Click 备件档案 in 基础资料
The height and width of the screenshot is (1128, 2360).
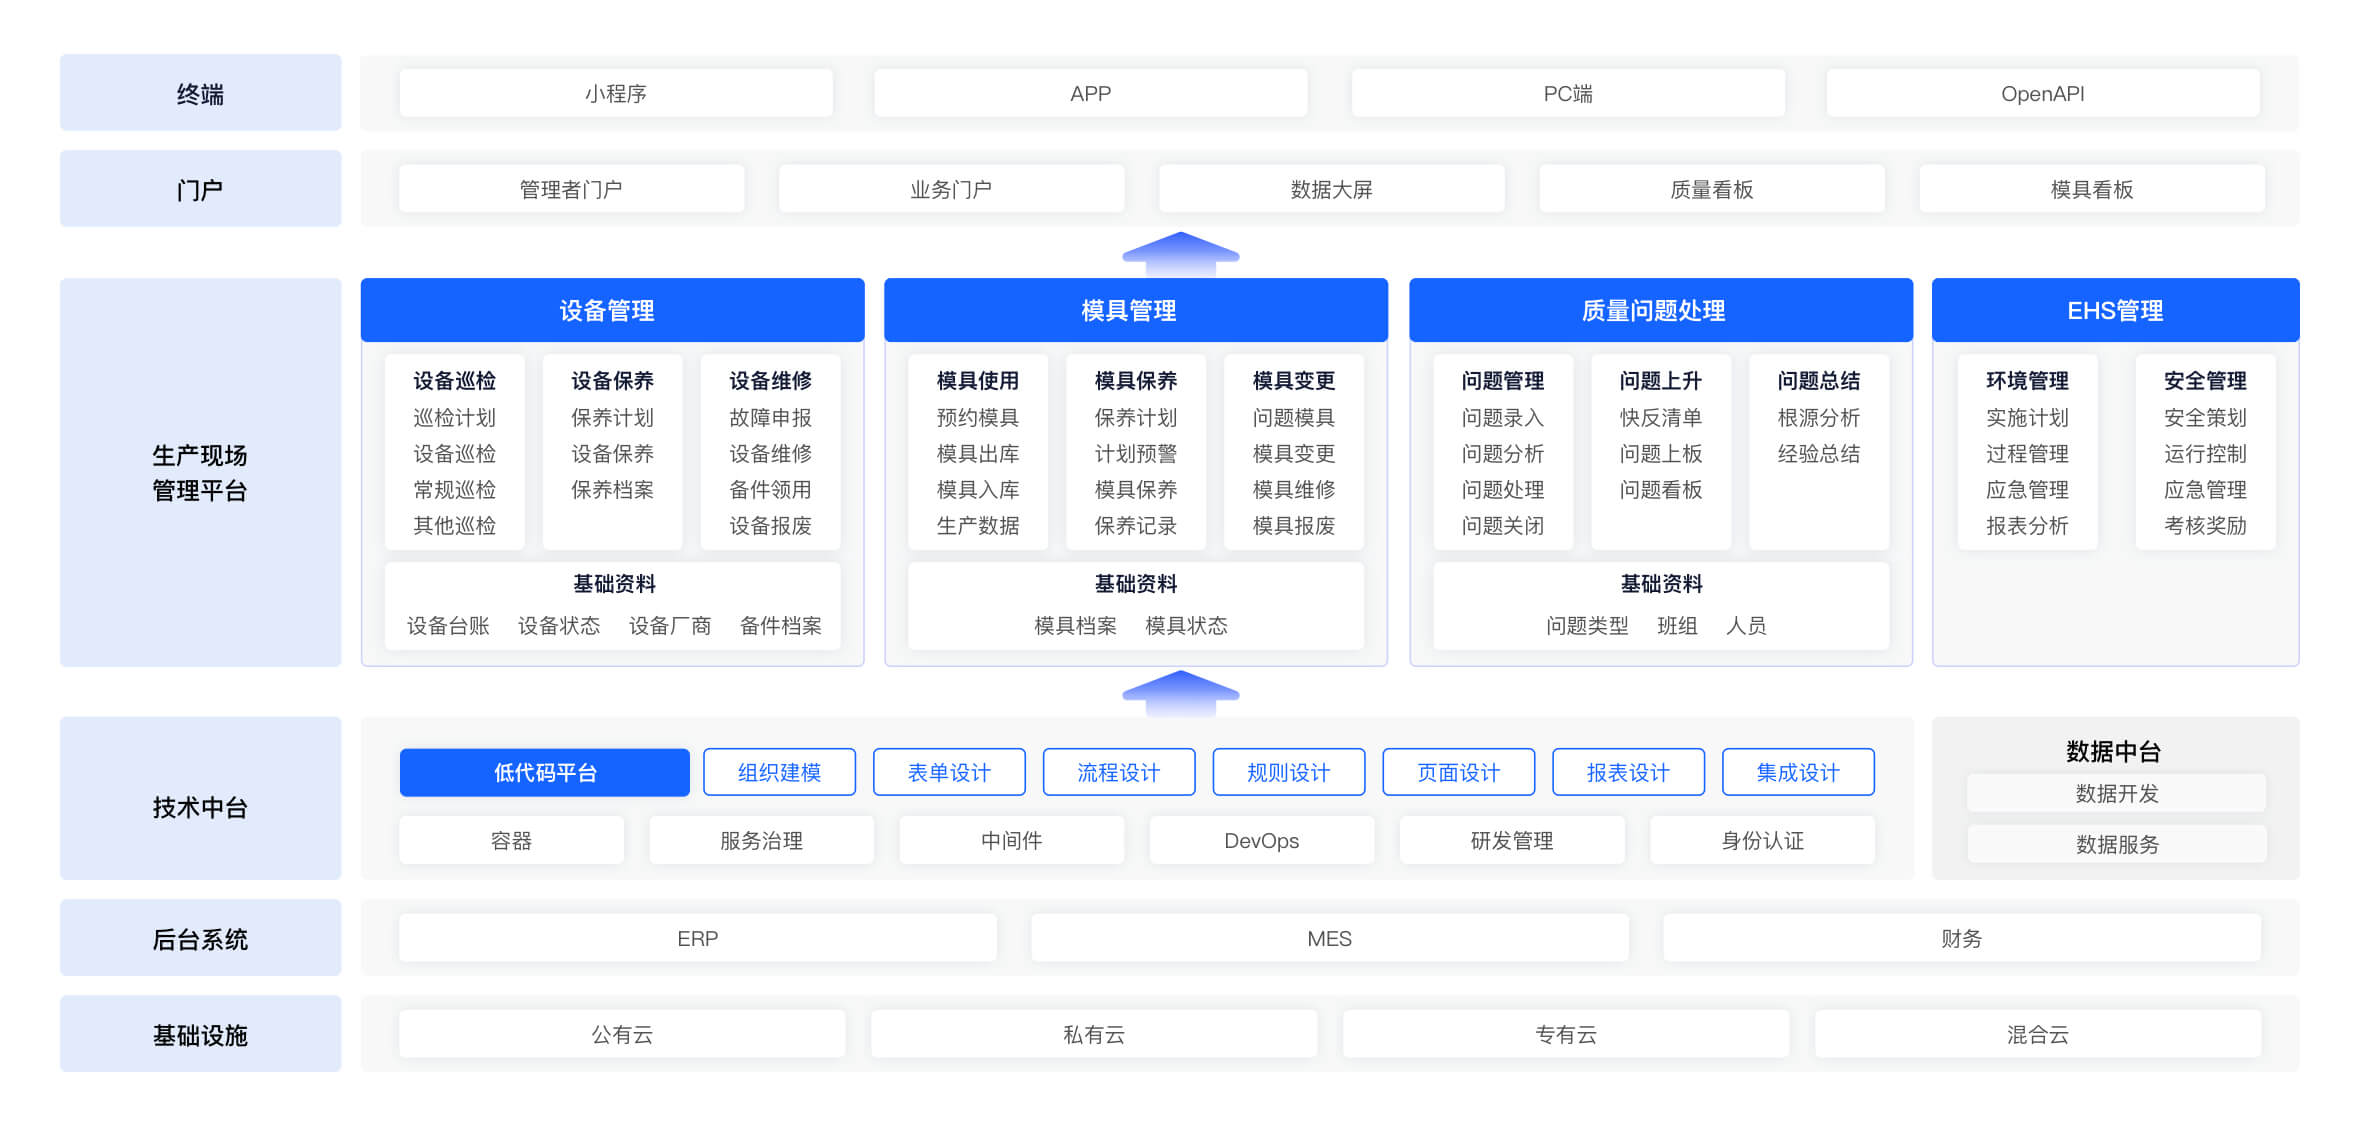[x=781, y=625]
